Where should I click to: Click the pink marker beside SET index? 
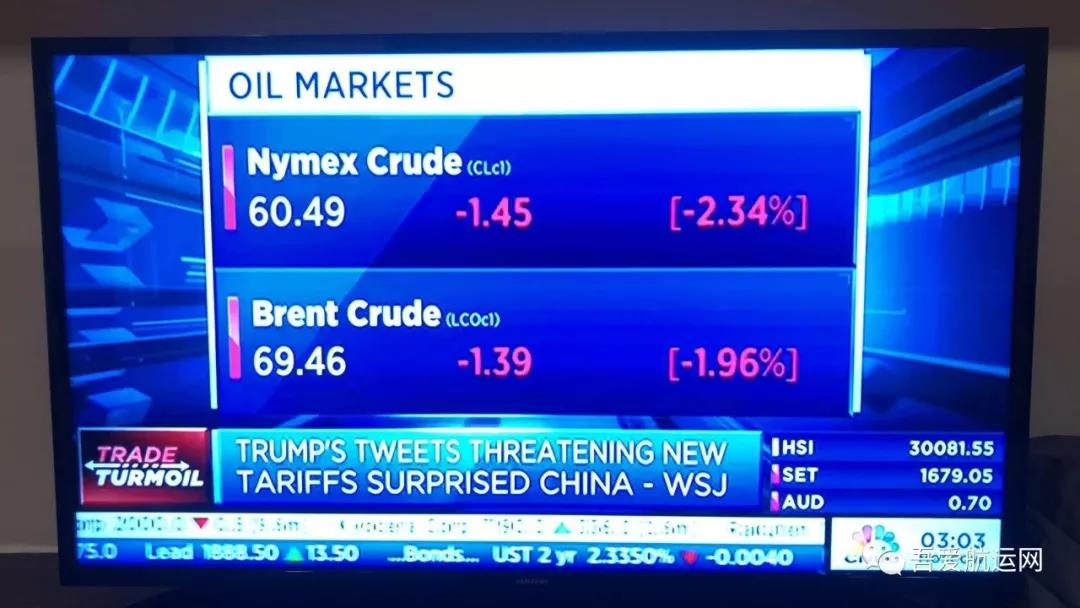(775, 475)
